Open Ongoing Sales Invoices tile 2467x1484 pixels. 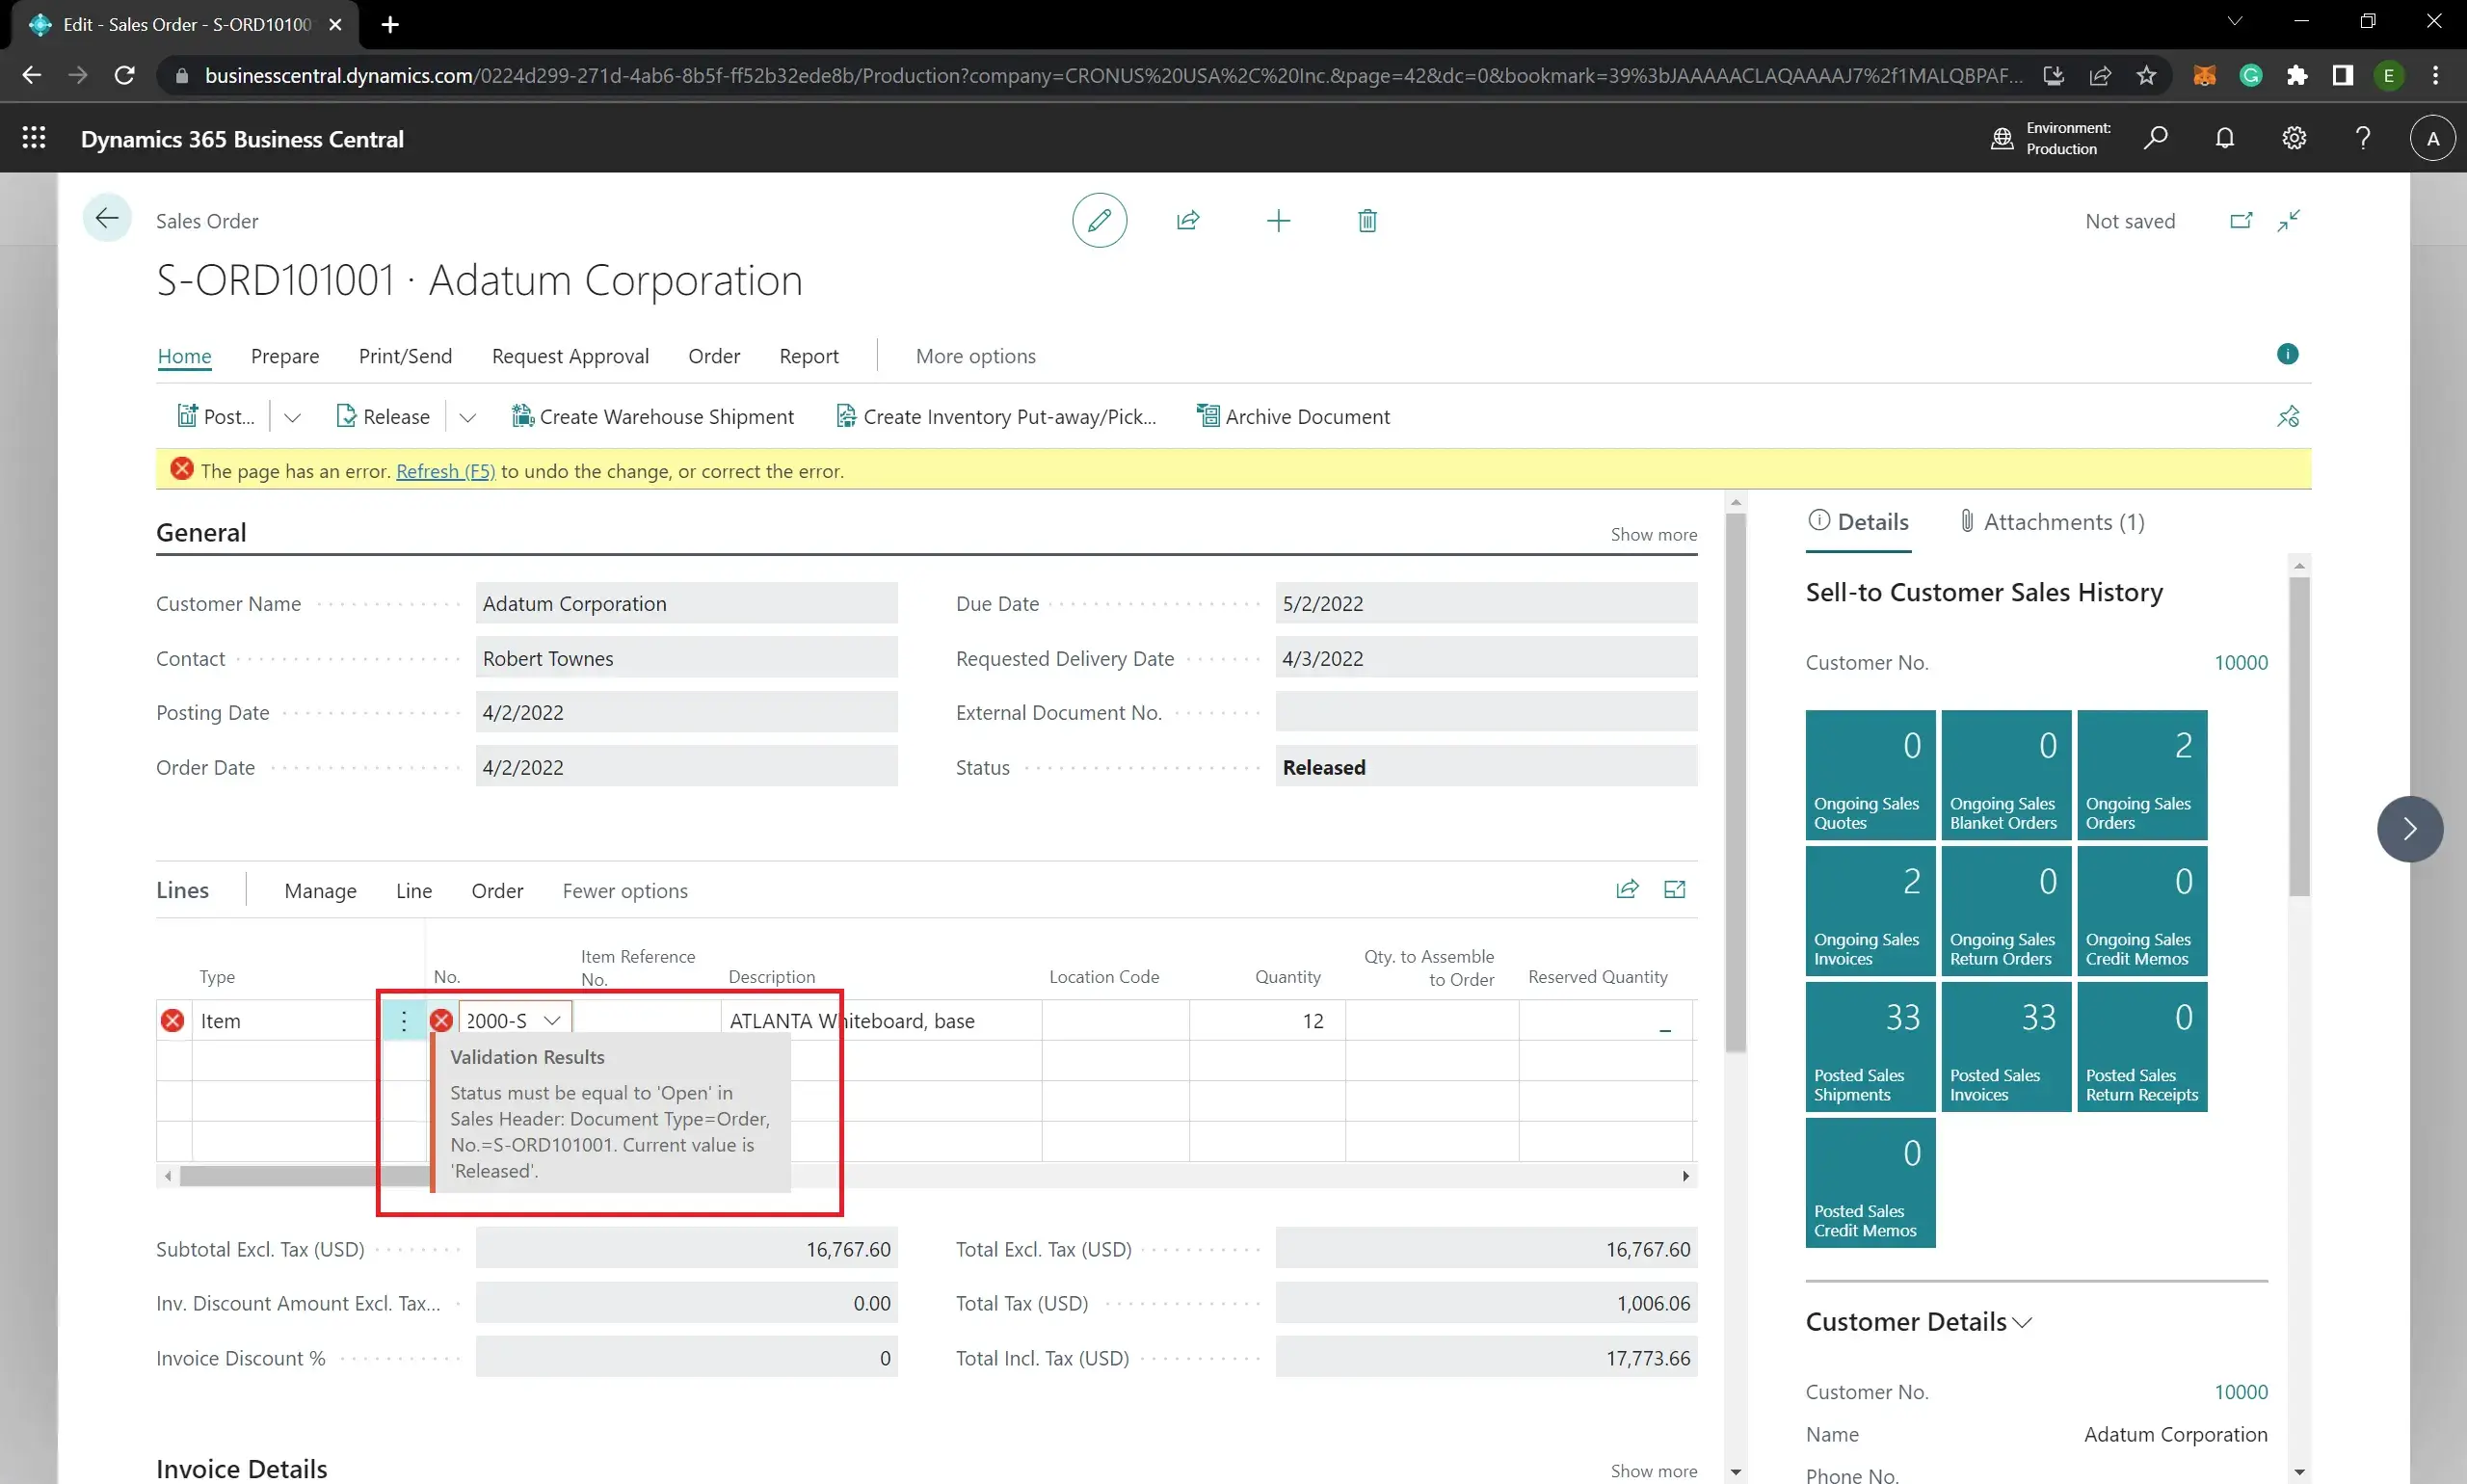pyautogui.click(x=1869, y=910)
